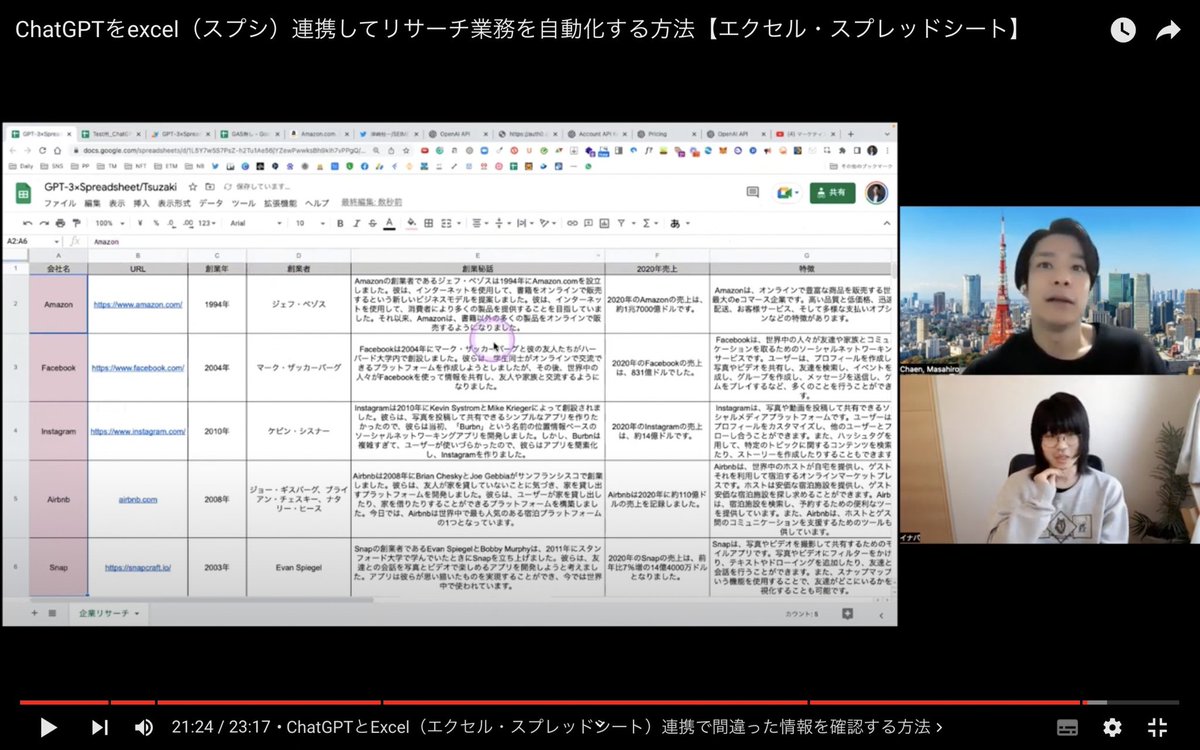Open the chapter title link in player
Viewport: 1200px width, 750px height.
[614, 727]
